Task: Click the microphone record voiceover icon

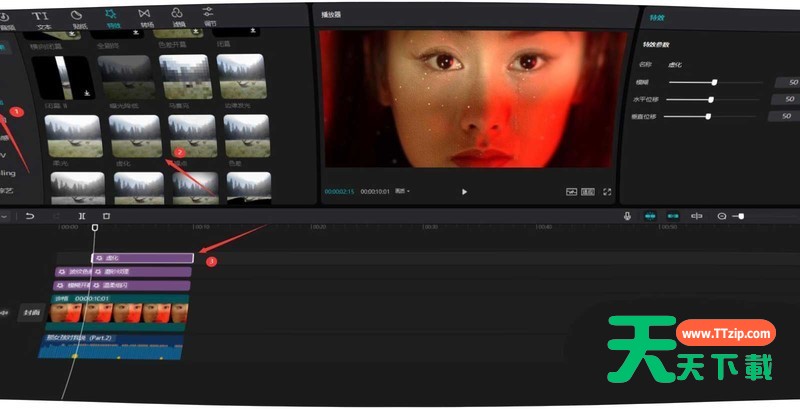Action: [627, 215]
